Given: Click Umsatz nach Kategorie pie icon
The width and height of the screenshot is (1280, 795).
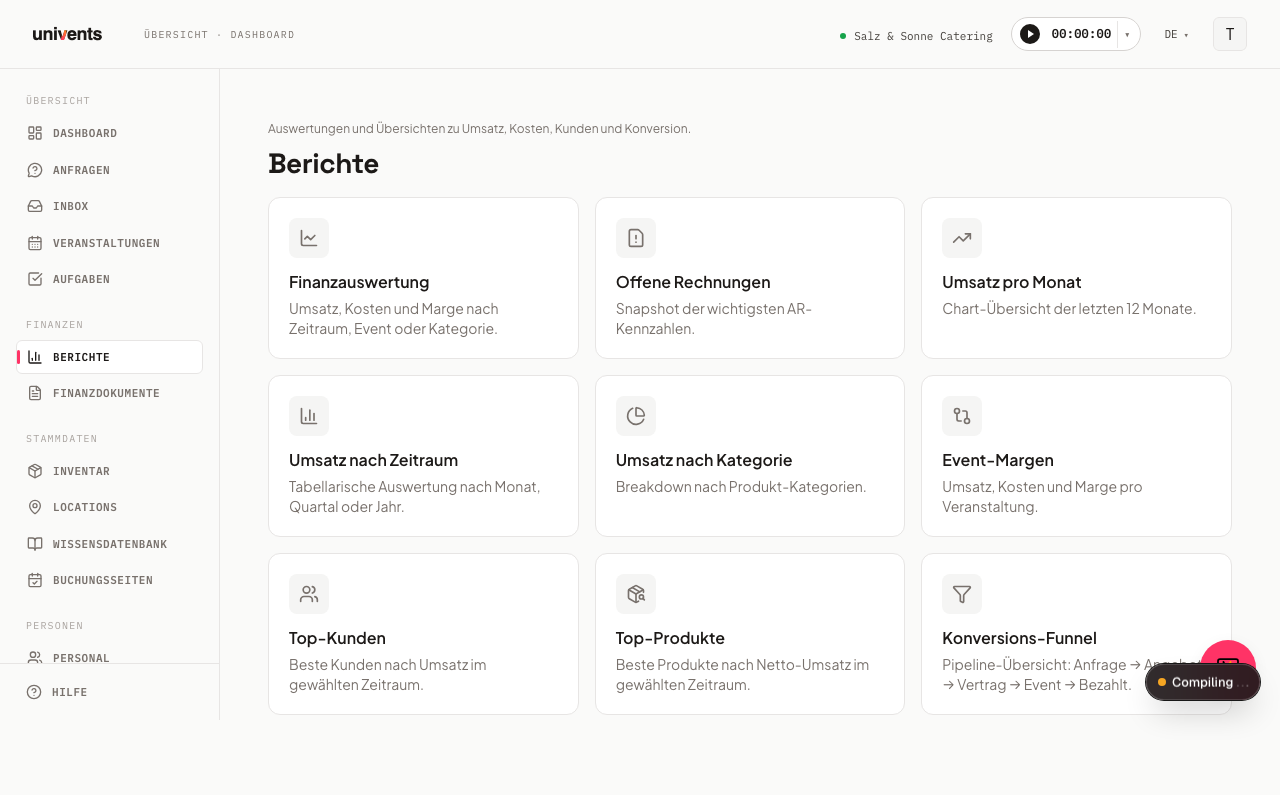Looking at the screenshot, I should [x=636, y=416].
